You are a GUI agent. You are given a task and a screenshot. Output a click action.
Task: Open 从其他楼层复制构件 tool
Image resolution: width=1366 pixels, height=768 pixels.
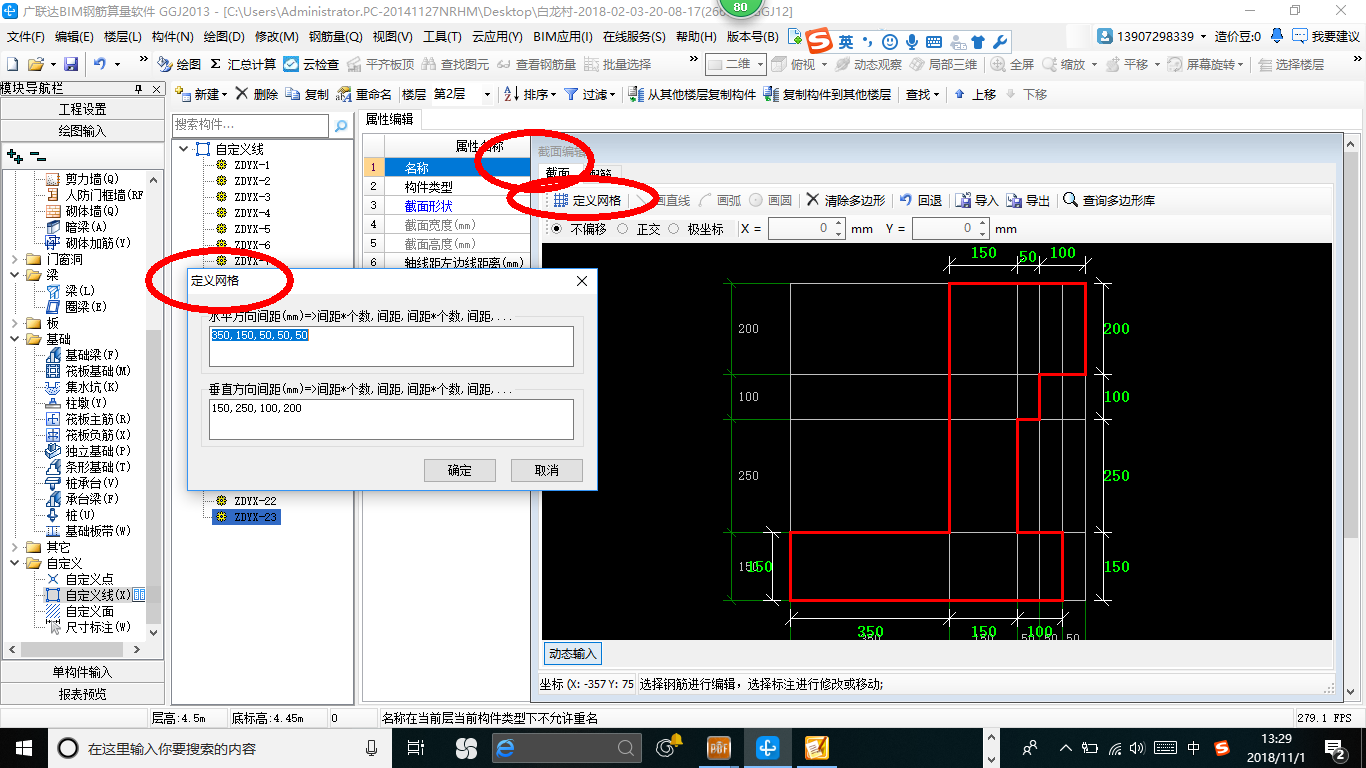click(692, 94)
